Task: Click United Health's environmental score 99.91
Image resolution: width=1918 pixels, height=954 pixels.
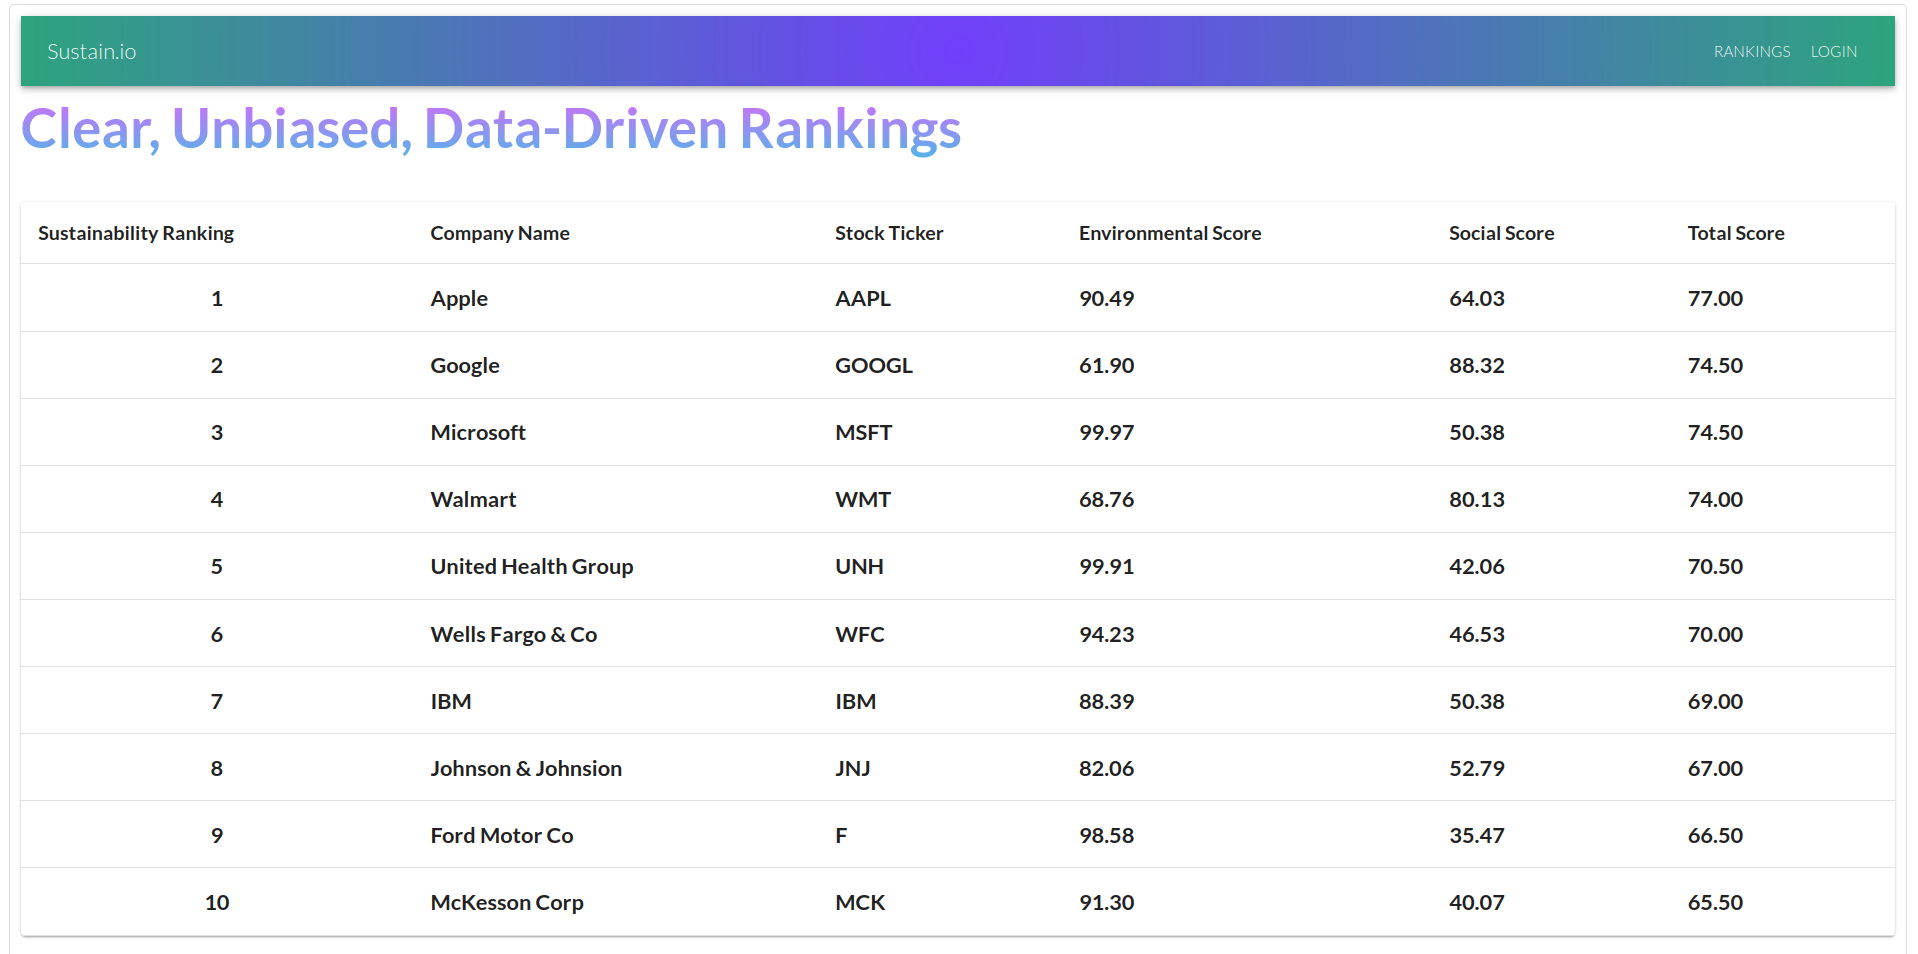Action: point(1106,567)
